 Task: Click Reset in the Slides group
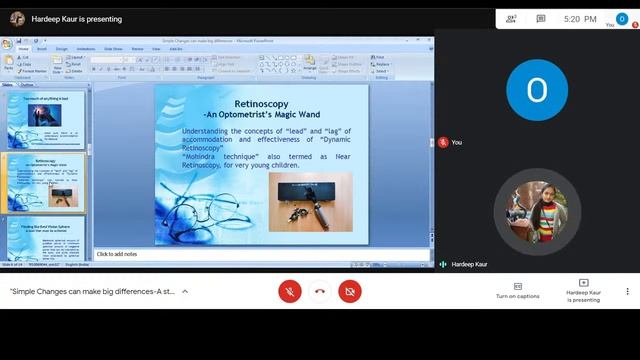[x=73, y=64]
